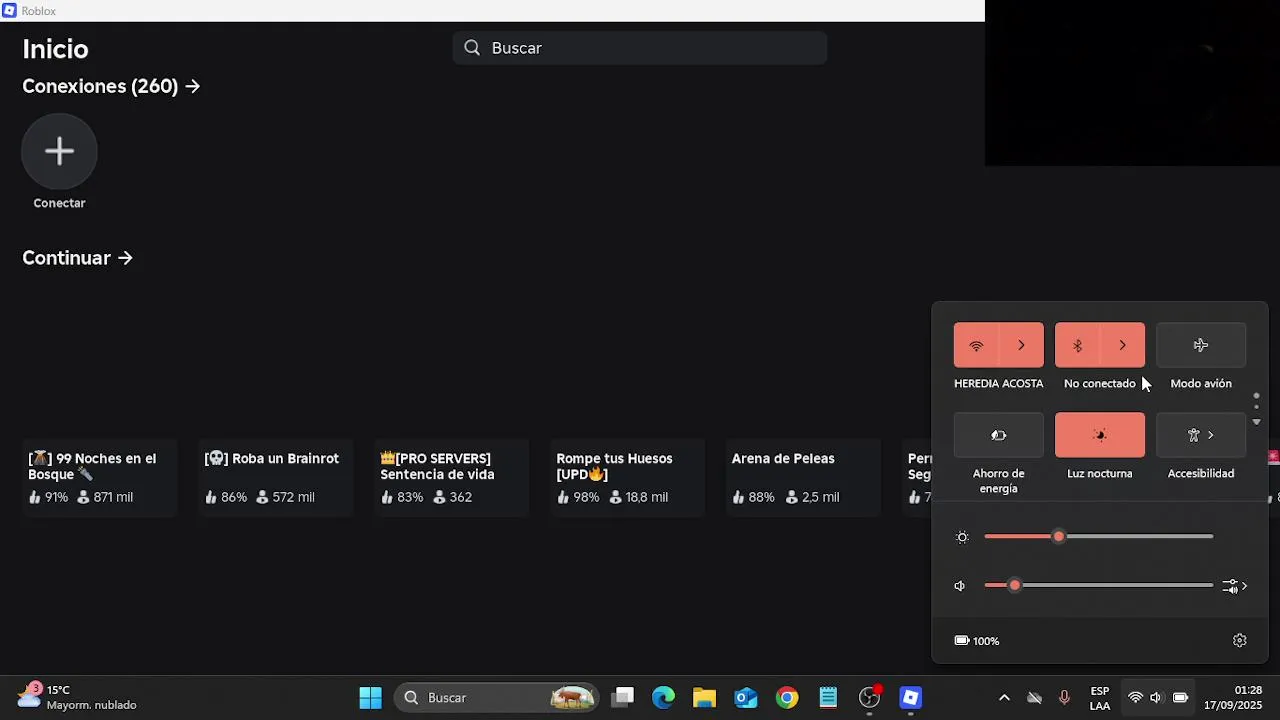Click the taskbar Wi-Fi icon
Screen dimensions: 1280x720
point(1135,698)
